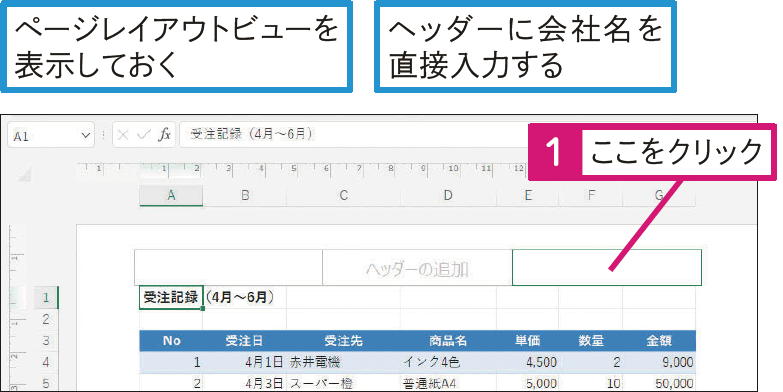The height and width of the screenshot is (392, 783).
Task: Select cell with インク4色
Action: coord(448,362)
